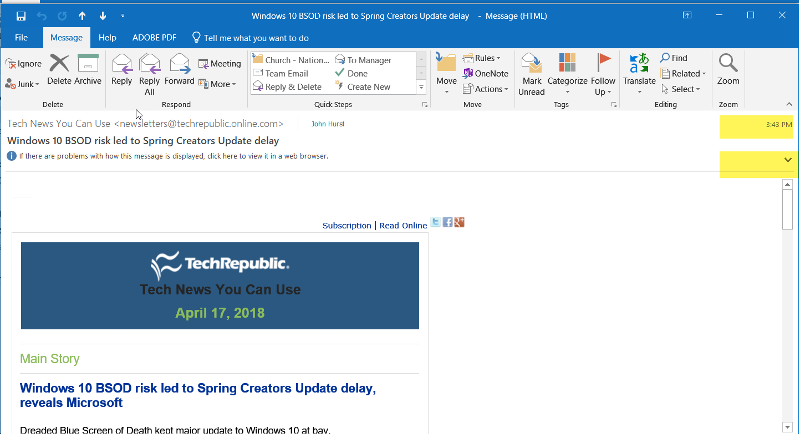Click scrollbar down arrow in message pane
Image resolution: width=799 pixels, height=434 pixels.
click(787, 427)
